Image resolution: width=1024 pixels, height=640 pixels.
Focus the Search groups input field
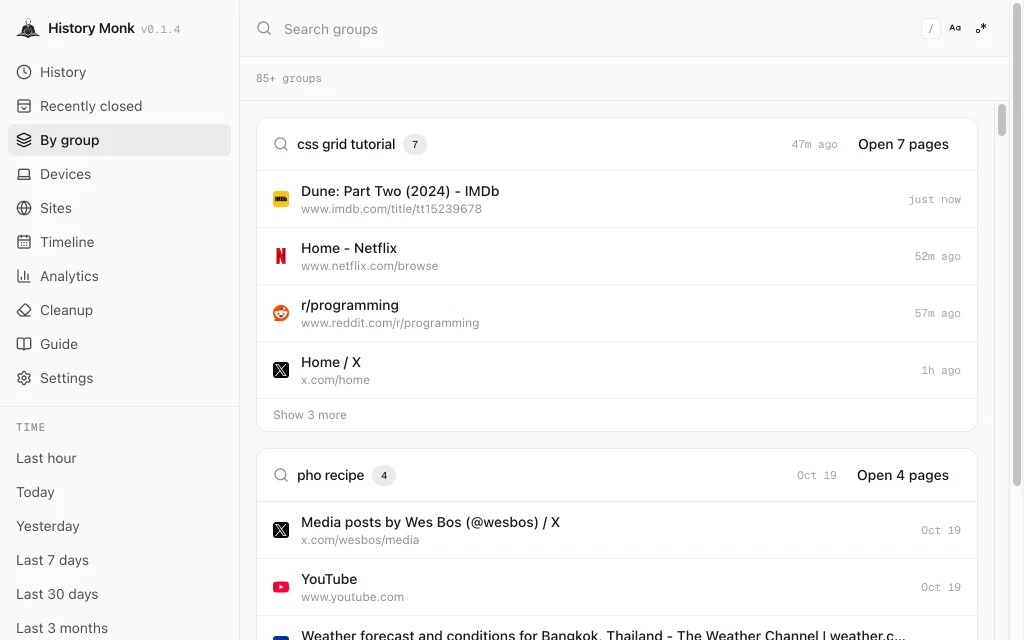(x=594, y=29)
